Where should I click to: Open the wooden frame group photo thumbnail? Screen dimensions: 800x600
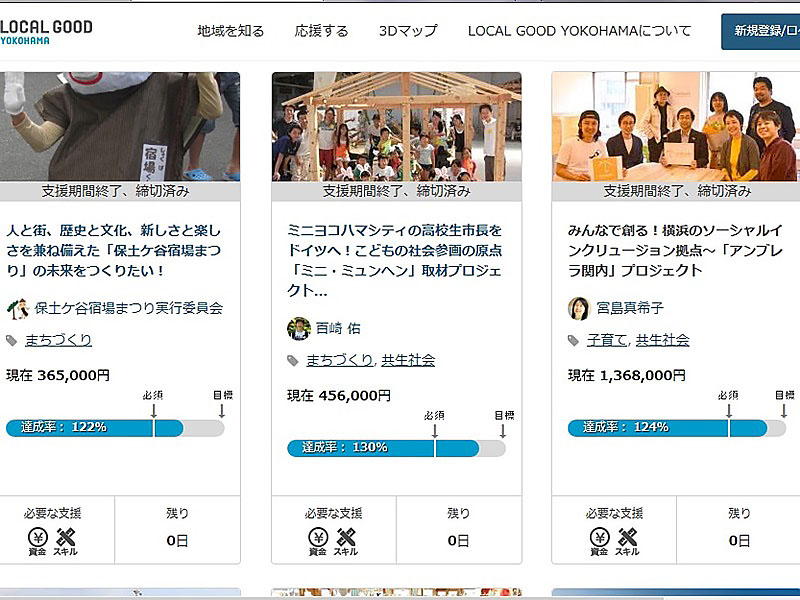396,126
